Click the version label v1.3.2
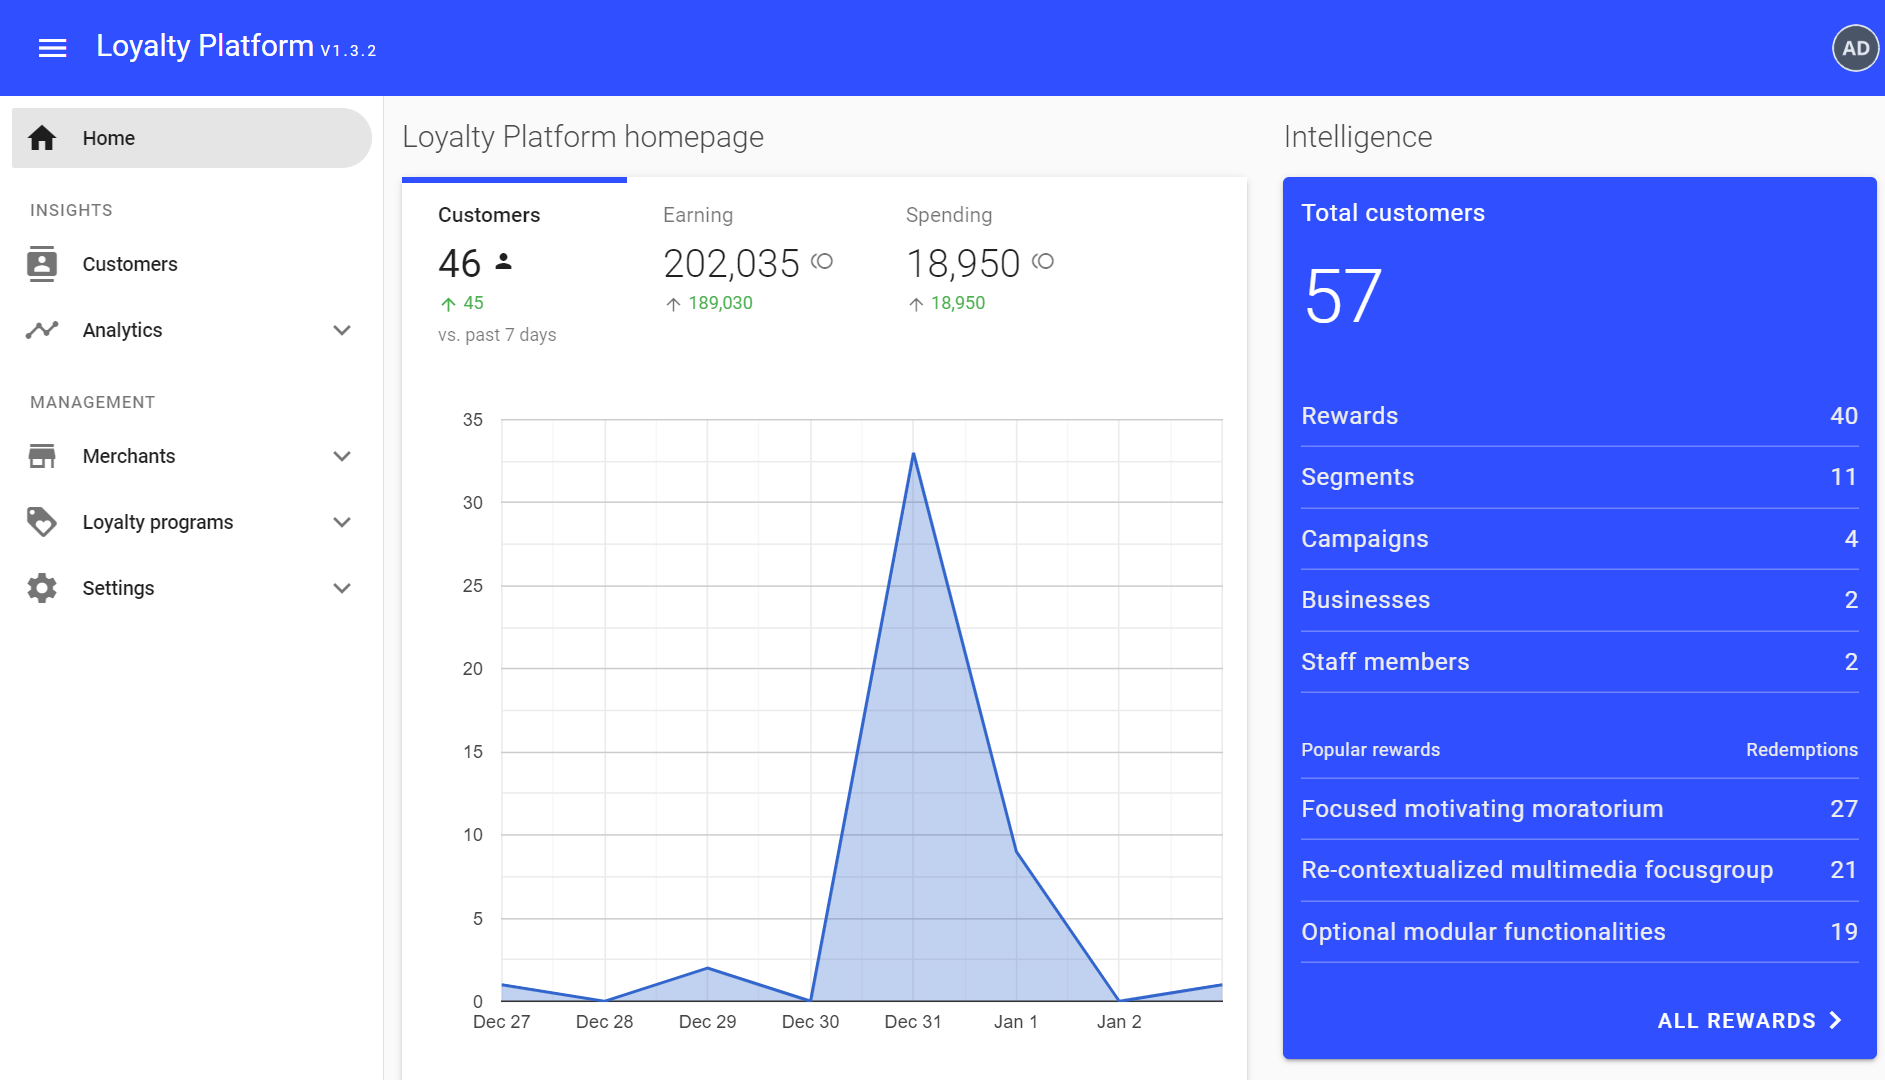 pyautogui.click(x=348, y=51)
